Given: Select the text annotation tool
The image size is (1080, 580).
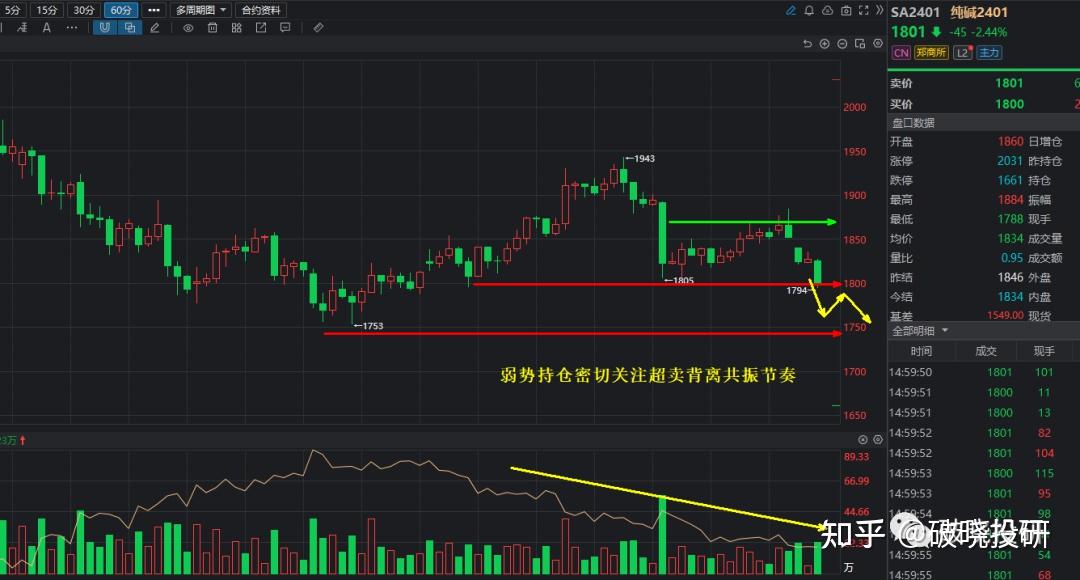Looking at the screenshot, I should click(x=47, y=28).
